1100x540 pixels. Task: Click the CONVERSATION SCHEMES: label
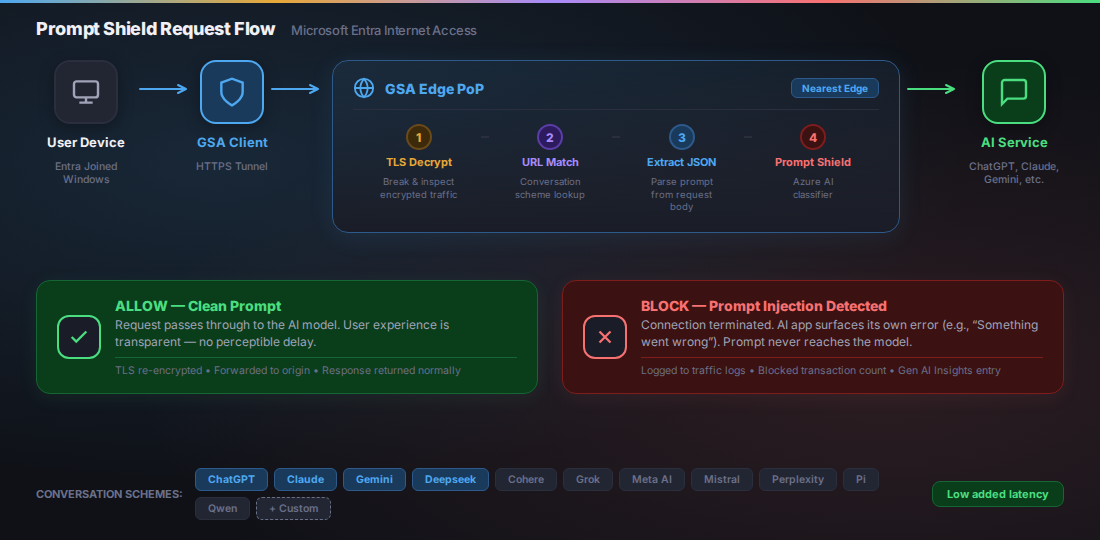point(109,494)
